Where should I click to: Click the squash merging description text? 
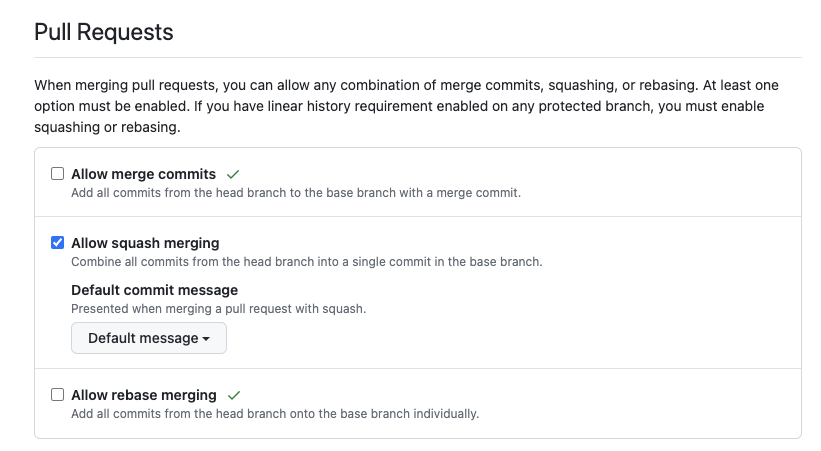[307, 262]
